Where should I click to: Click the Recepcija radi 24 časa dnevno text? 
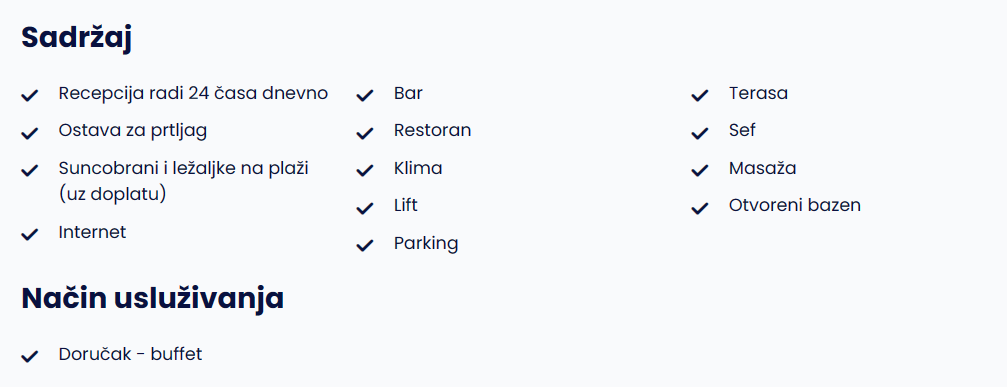193,93
